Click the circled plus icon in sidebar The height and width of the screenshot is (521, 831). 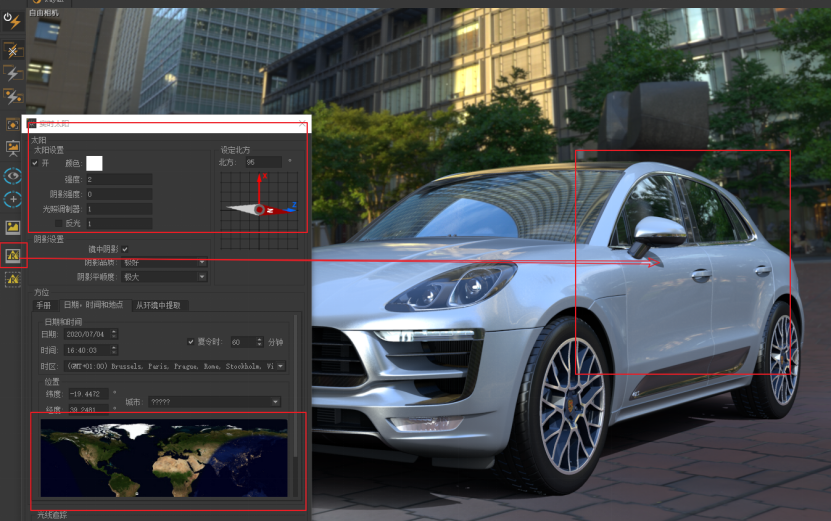coord(13,199)
